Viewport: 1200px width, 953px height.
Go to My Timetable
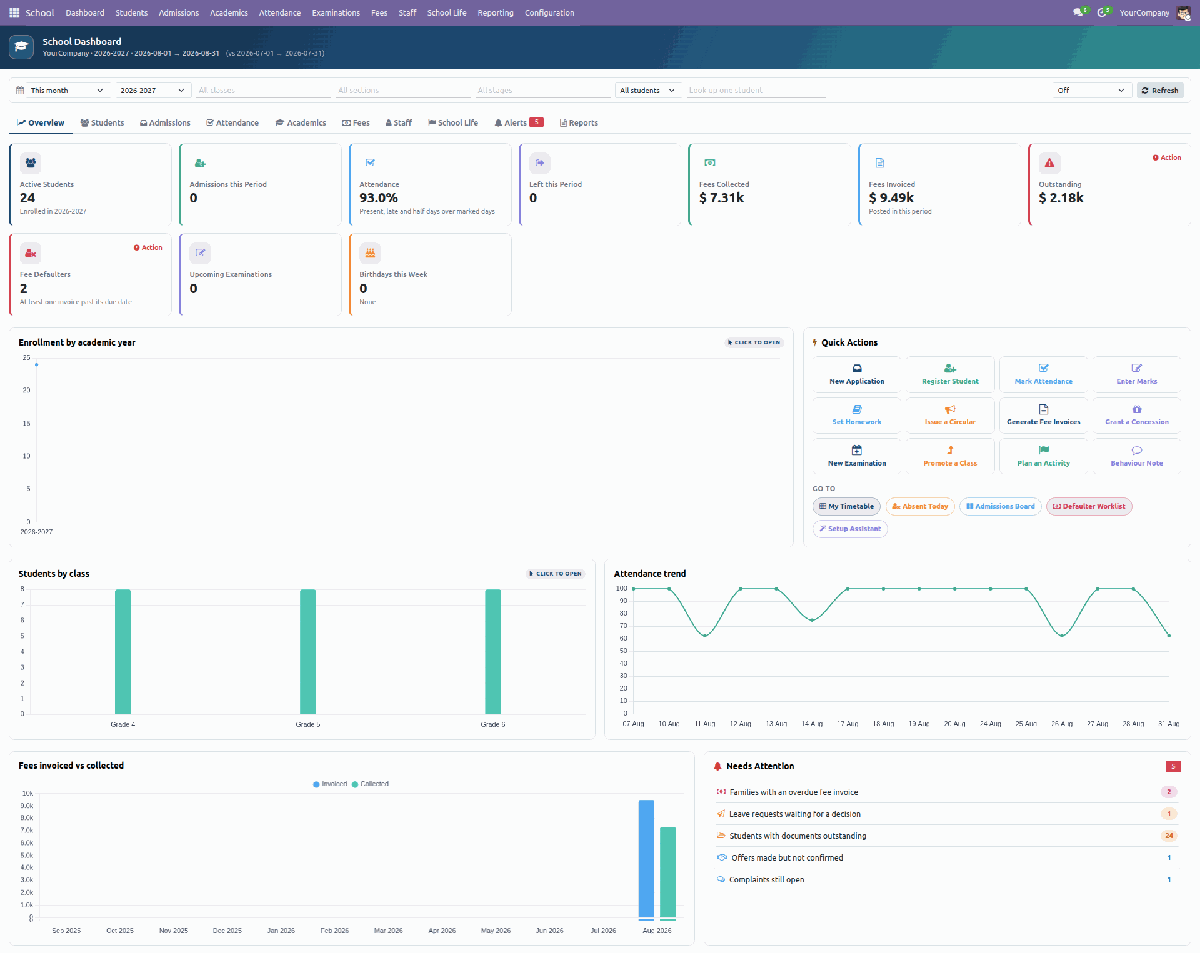847,507
